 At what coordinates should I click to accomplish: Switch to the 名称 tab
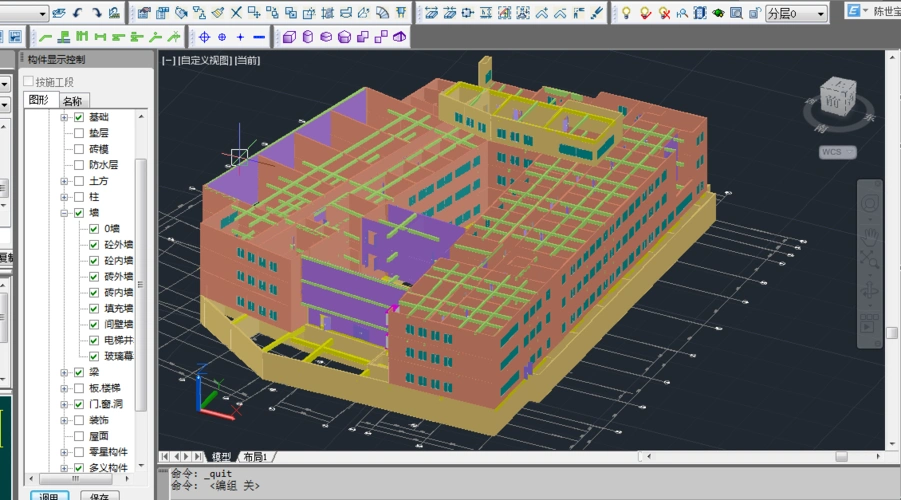point(72,101)
